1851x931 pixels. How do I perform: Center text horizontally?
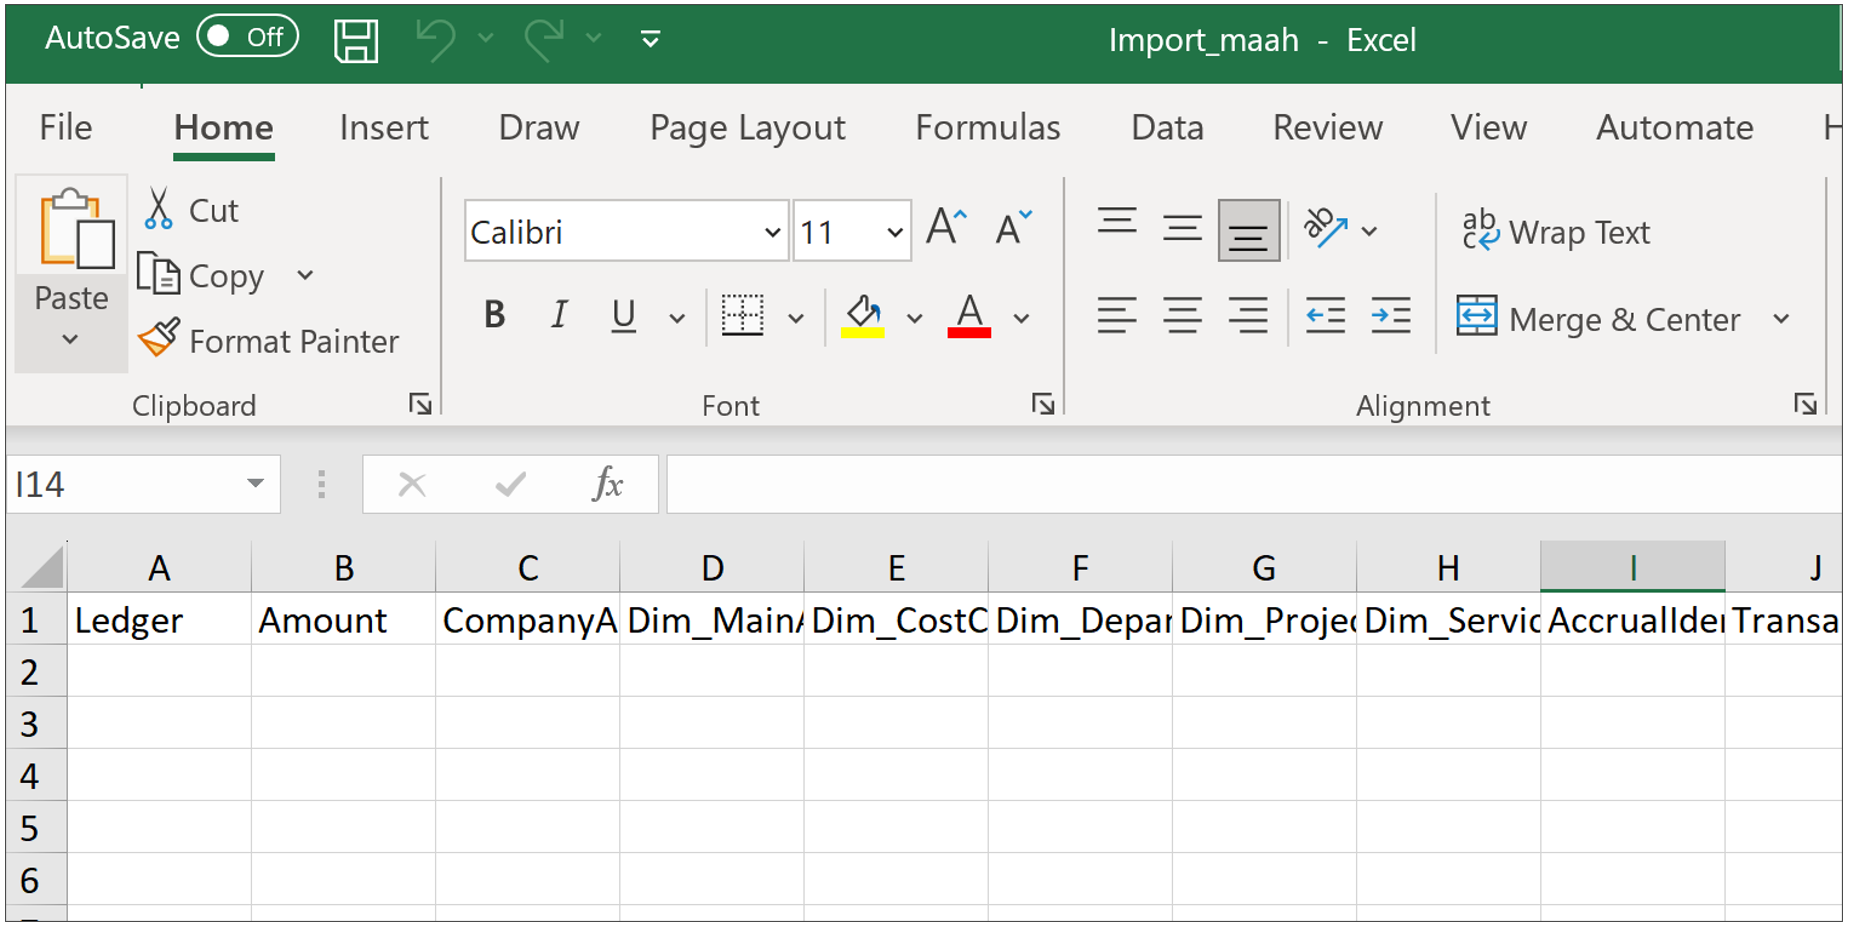pos(1182,316)
